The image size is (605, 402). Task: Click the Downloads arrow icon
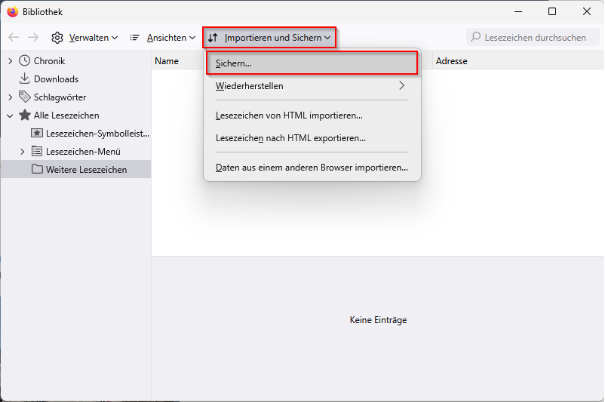point(24,78)
